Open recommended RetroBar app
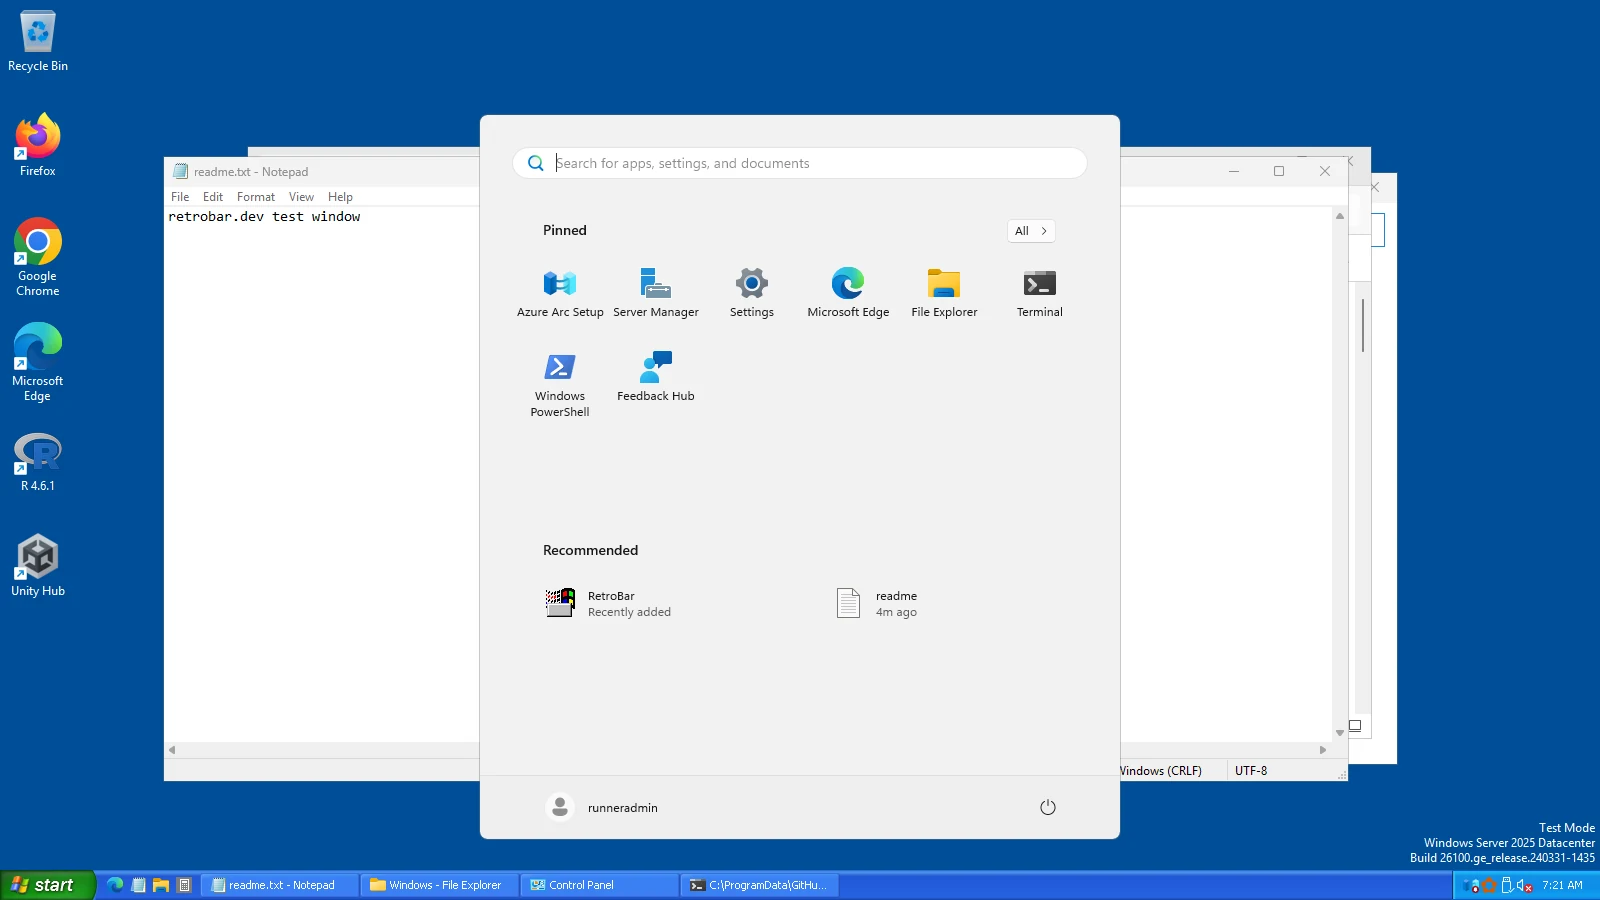This screenshot has height=900, width=1600. click(x=610, y=603)
